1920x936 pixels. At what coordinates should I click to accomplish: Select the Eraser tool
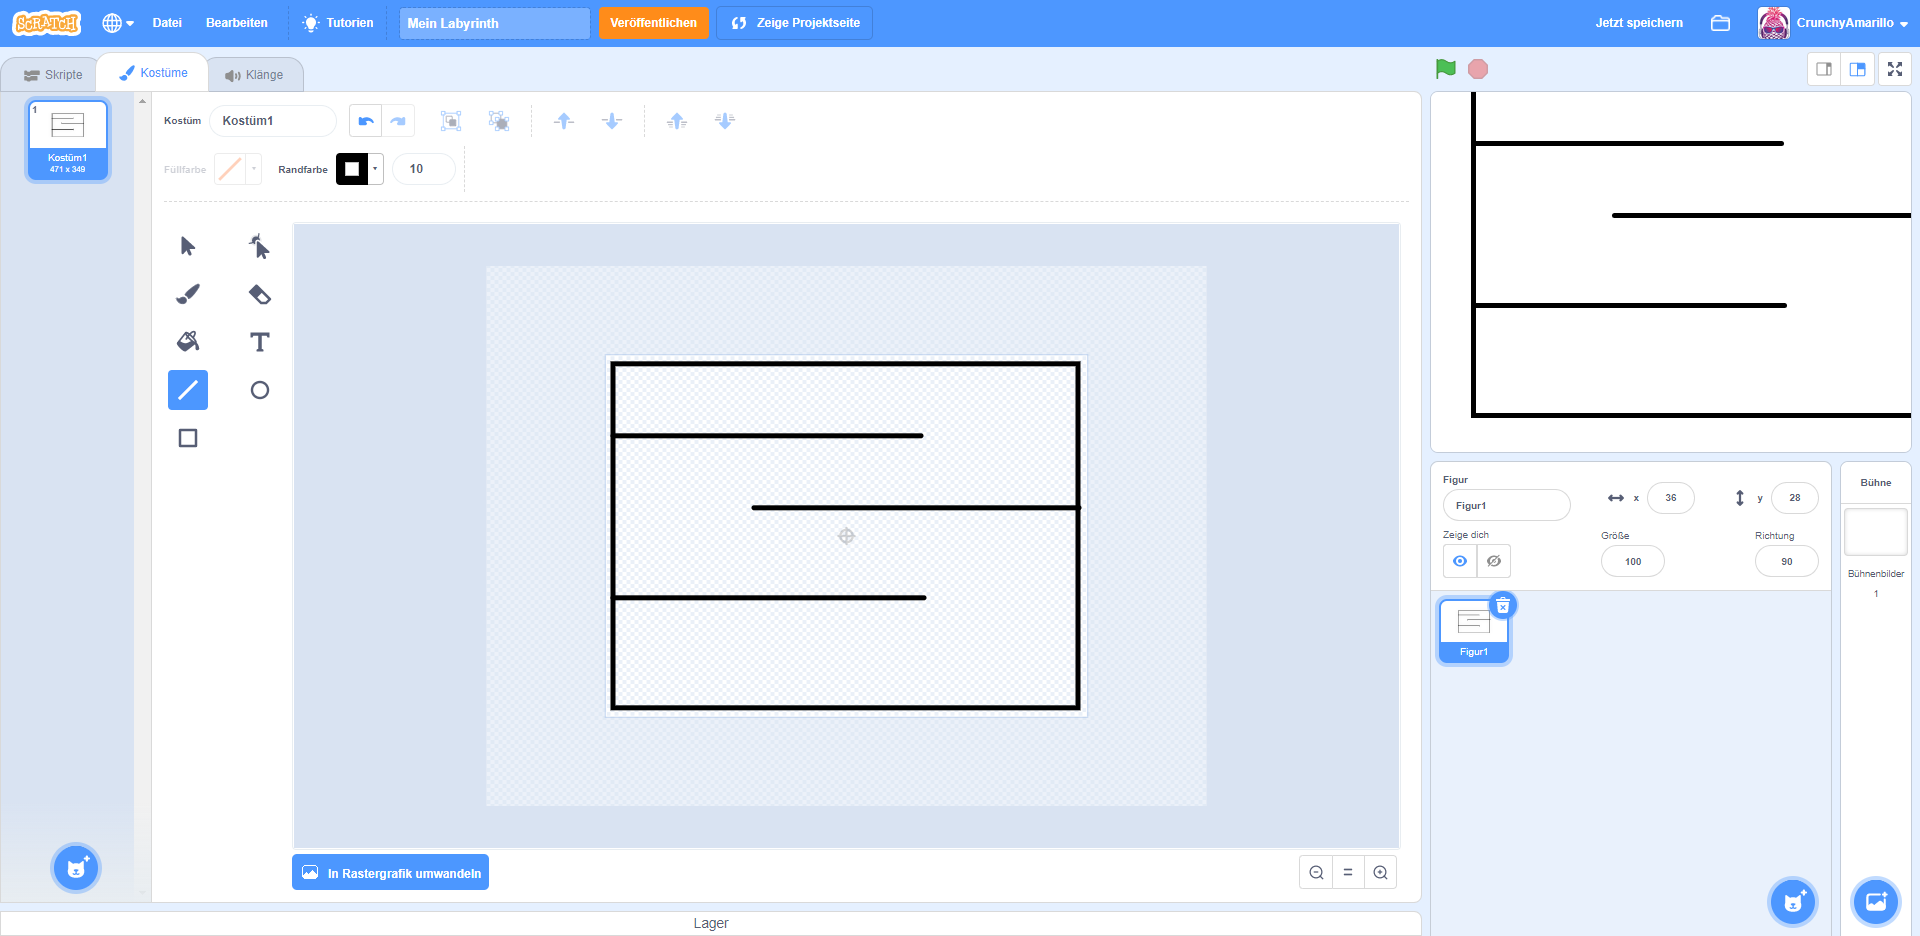tap(259, 294)
